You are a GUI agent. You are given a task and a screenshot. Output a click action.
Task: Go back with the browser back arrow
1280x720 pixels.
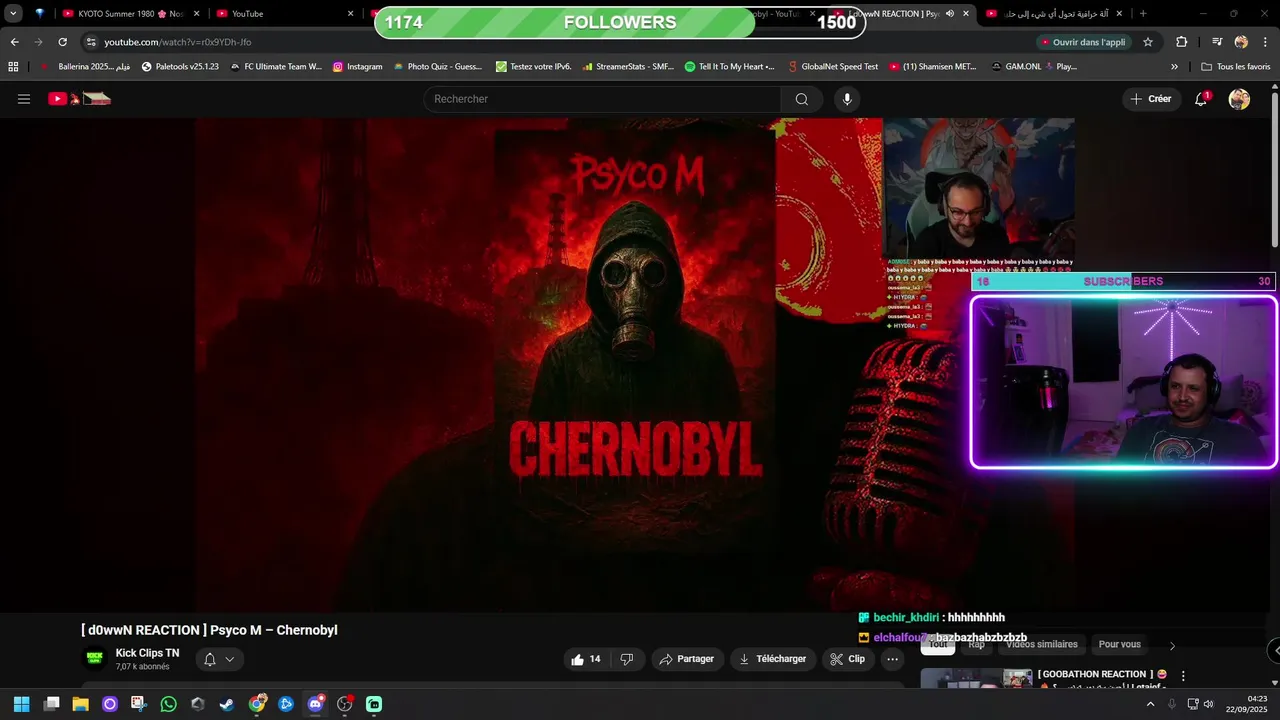pyautogui.click(x=14, y=42)
